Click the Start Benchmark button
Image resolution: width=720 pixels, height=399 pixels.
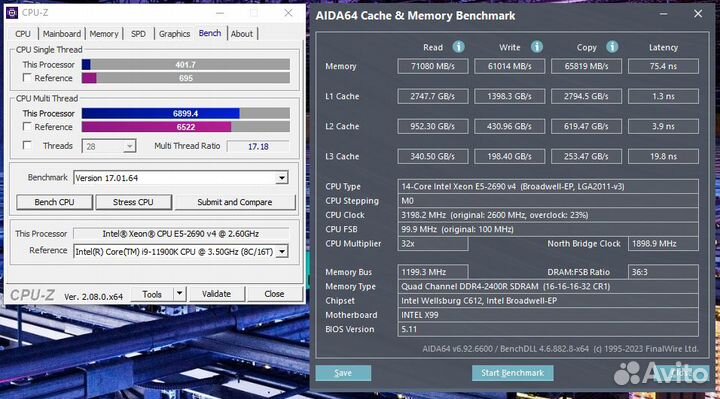coord(512,373)
